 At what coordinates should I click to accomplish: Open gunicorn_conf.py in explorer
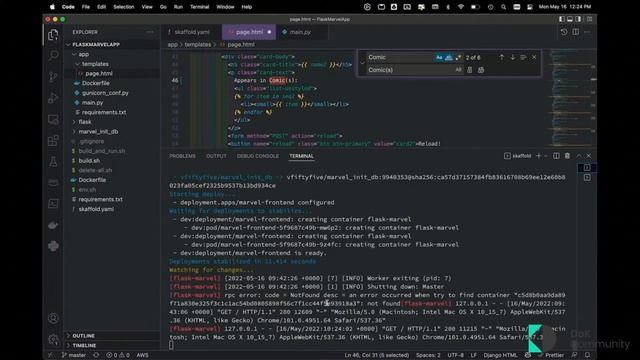coord(105,93)
